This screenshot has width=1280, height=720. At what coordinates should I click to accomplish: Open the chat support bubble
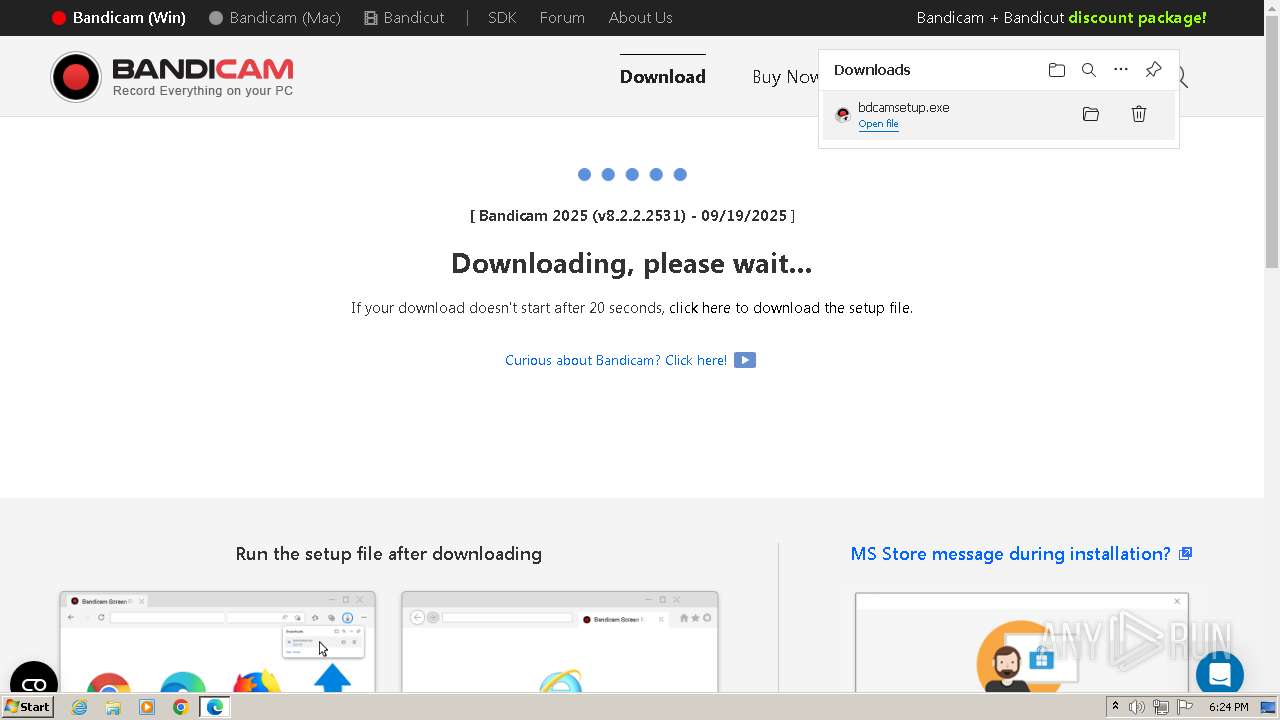(x=1219, y=675)
